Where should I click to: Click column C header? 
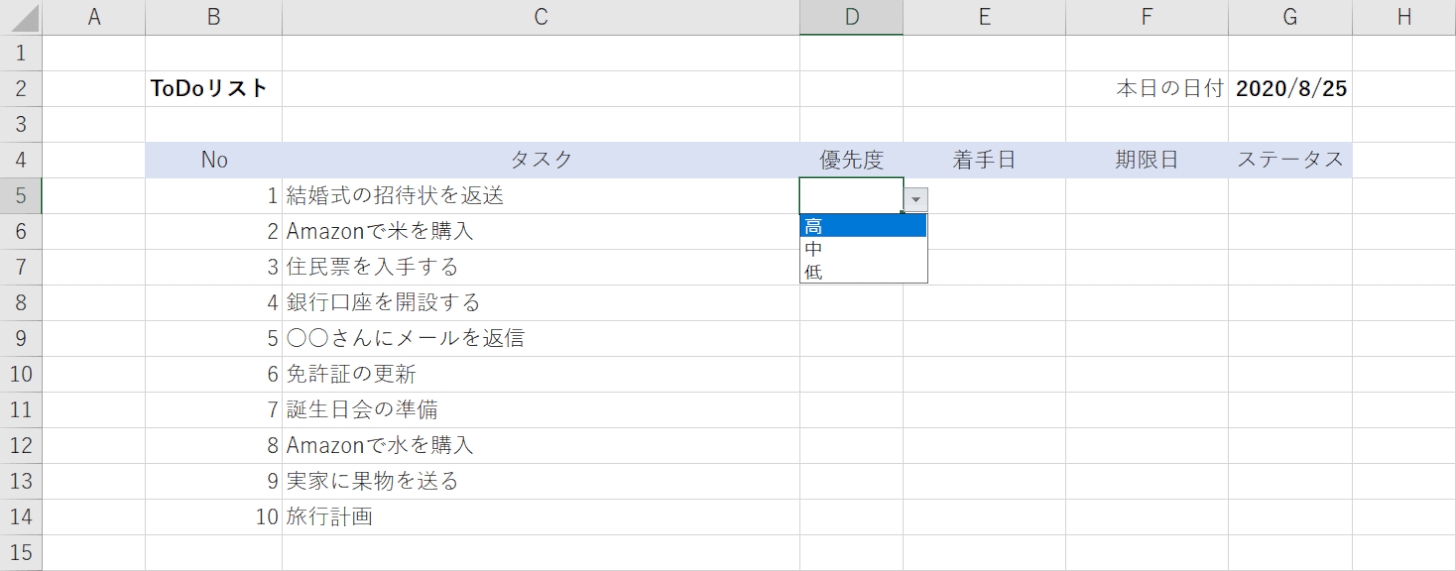point(540,17)
